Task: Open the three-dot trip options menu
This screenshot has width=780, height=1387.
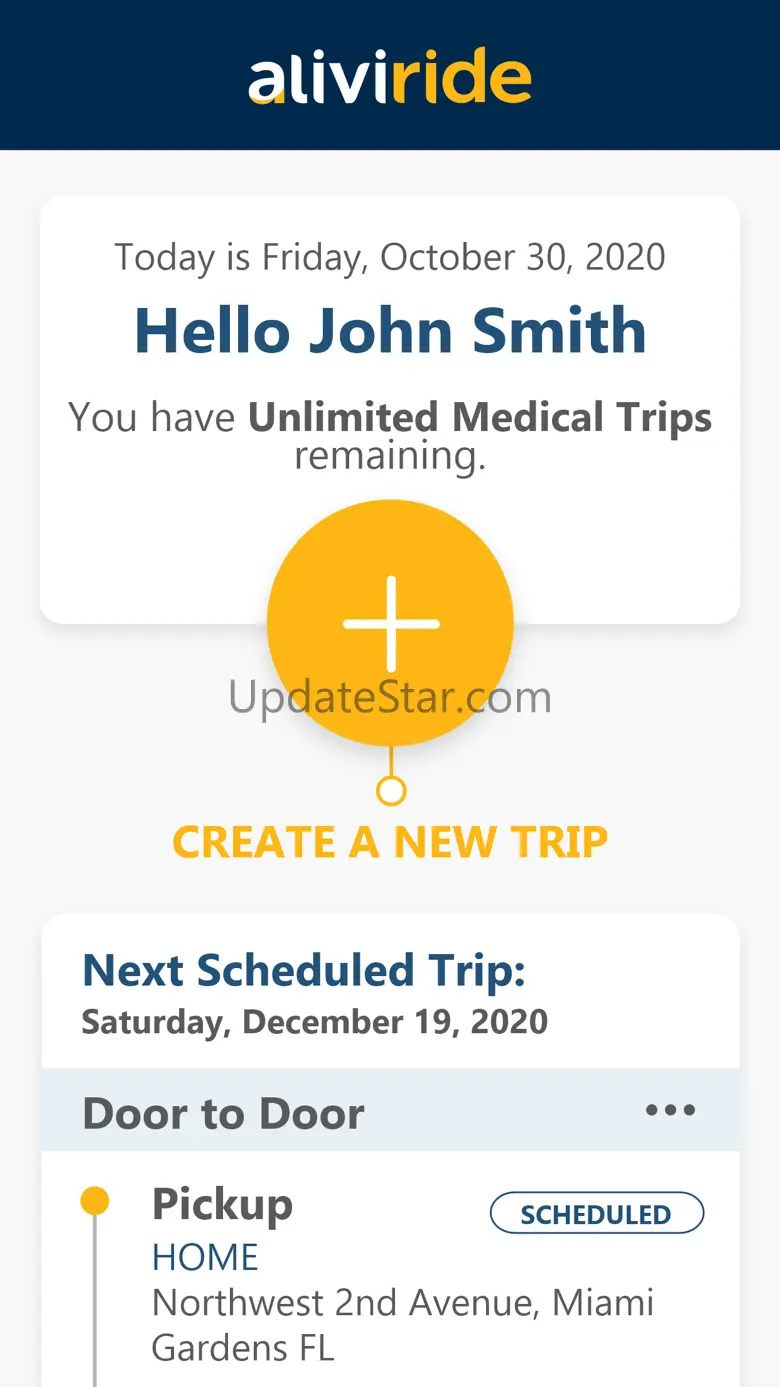Action: click(670, 1110)
